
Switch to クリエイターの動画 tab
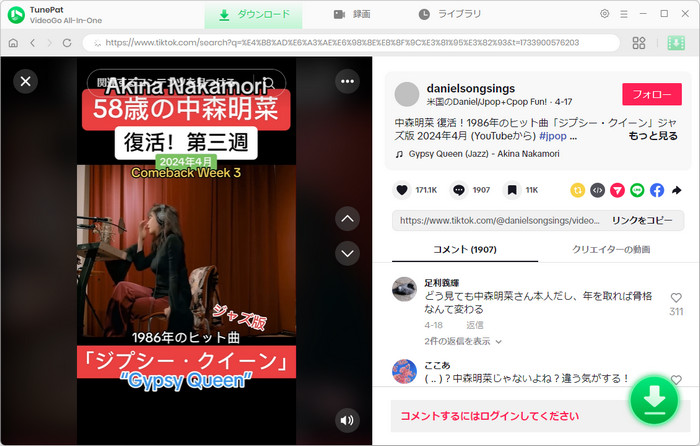click(611, 250)
